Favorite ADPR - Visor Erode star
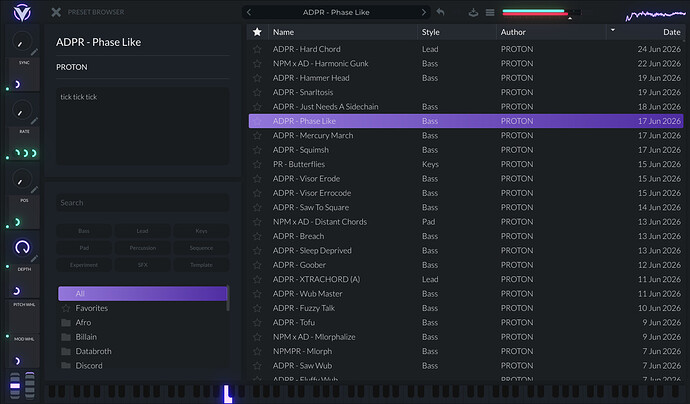The image size is (690, 404). coord(257,179)
